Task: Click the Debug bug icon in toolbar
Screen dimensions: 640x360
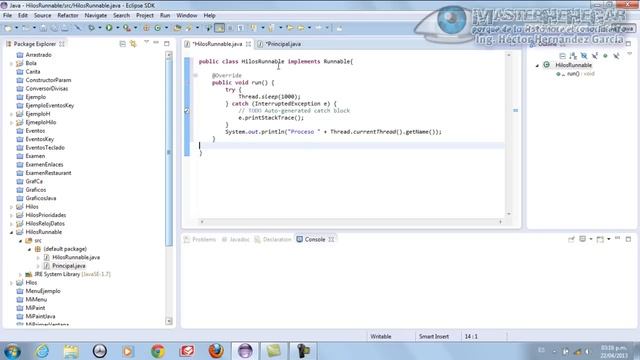Action: coord(91,28)
